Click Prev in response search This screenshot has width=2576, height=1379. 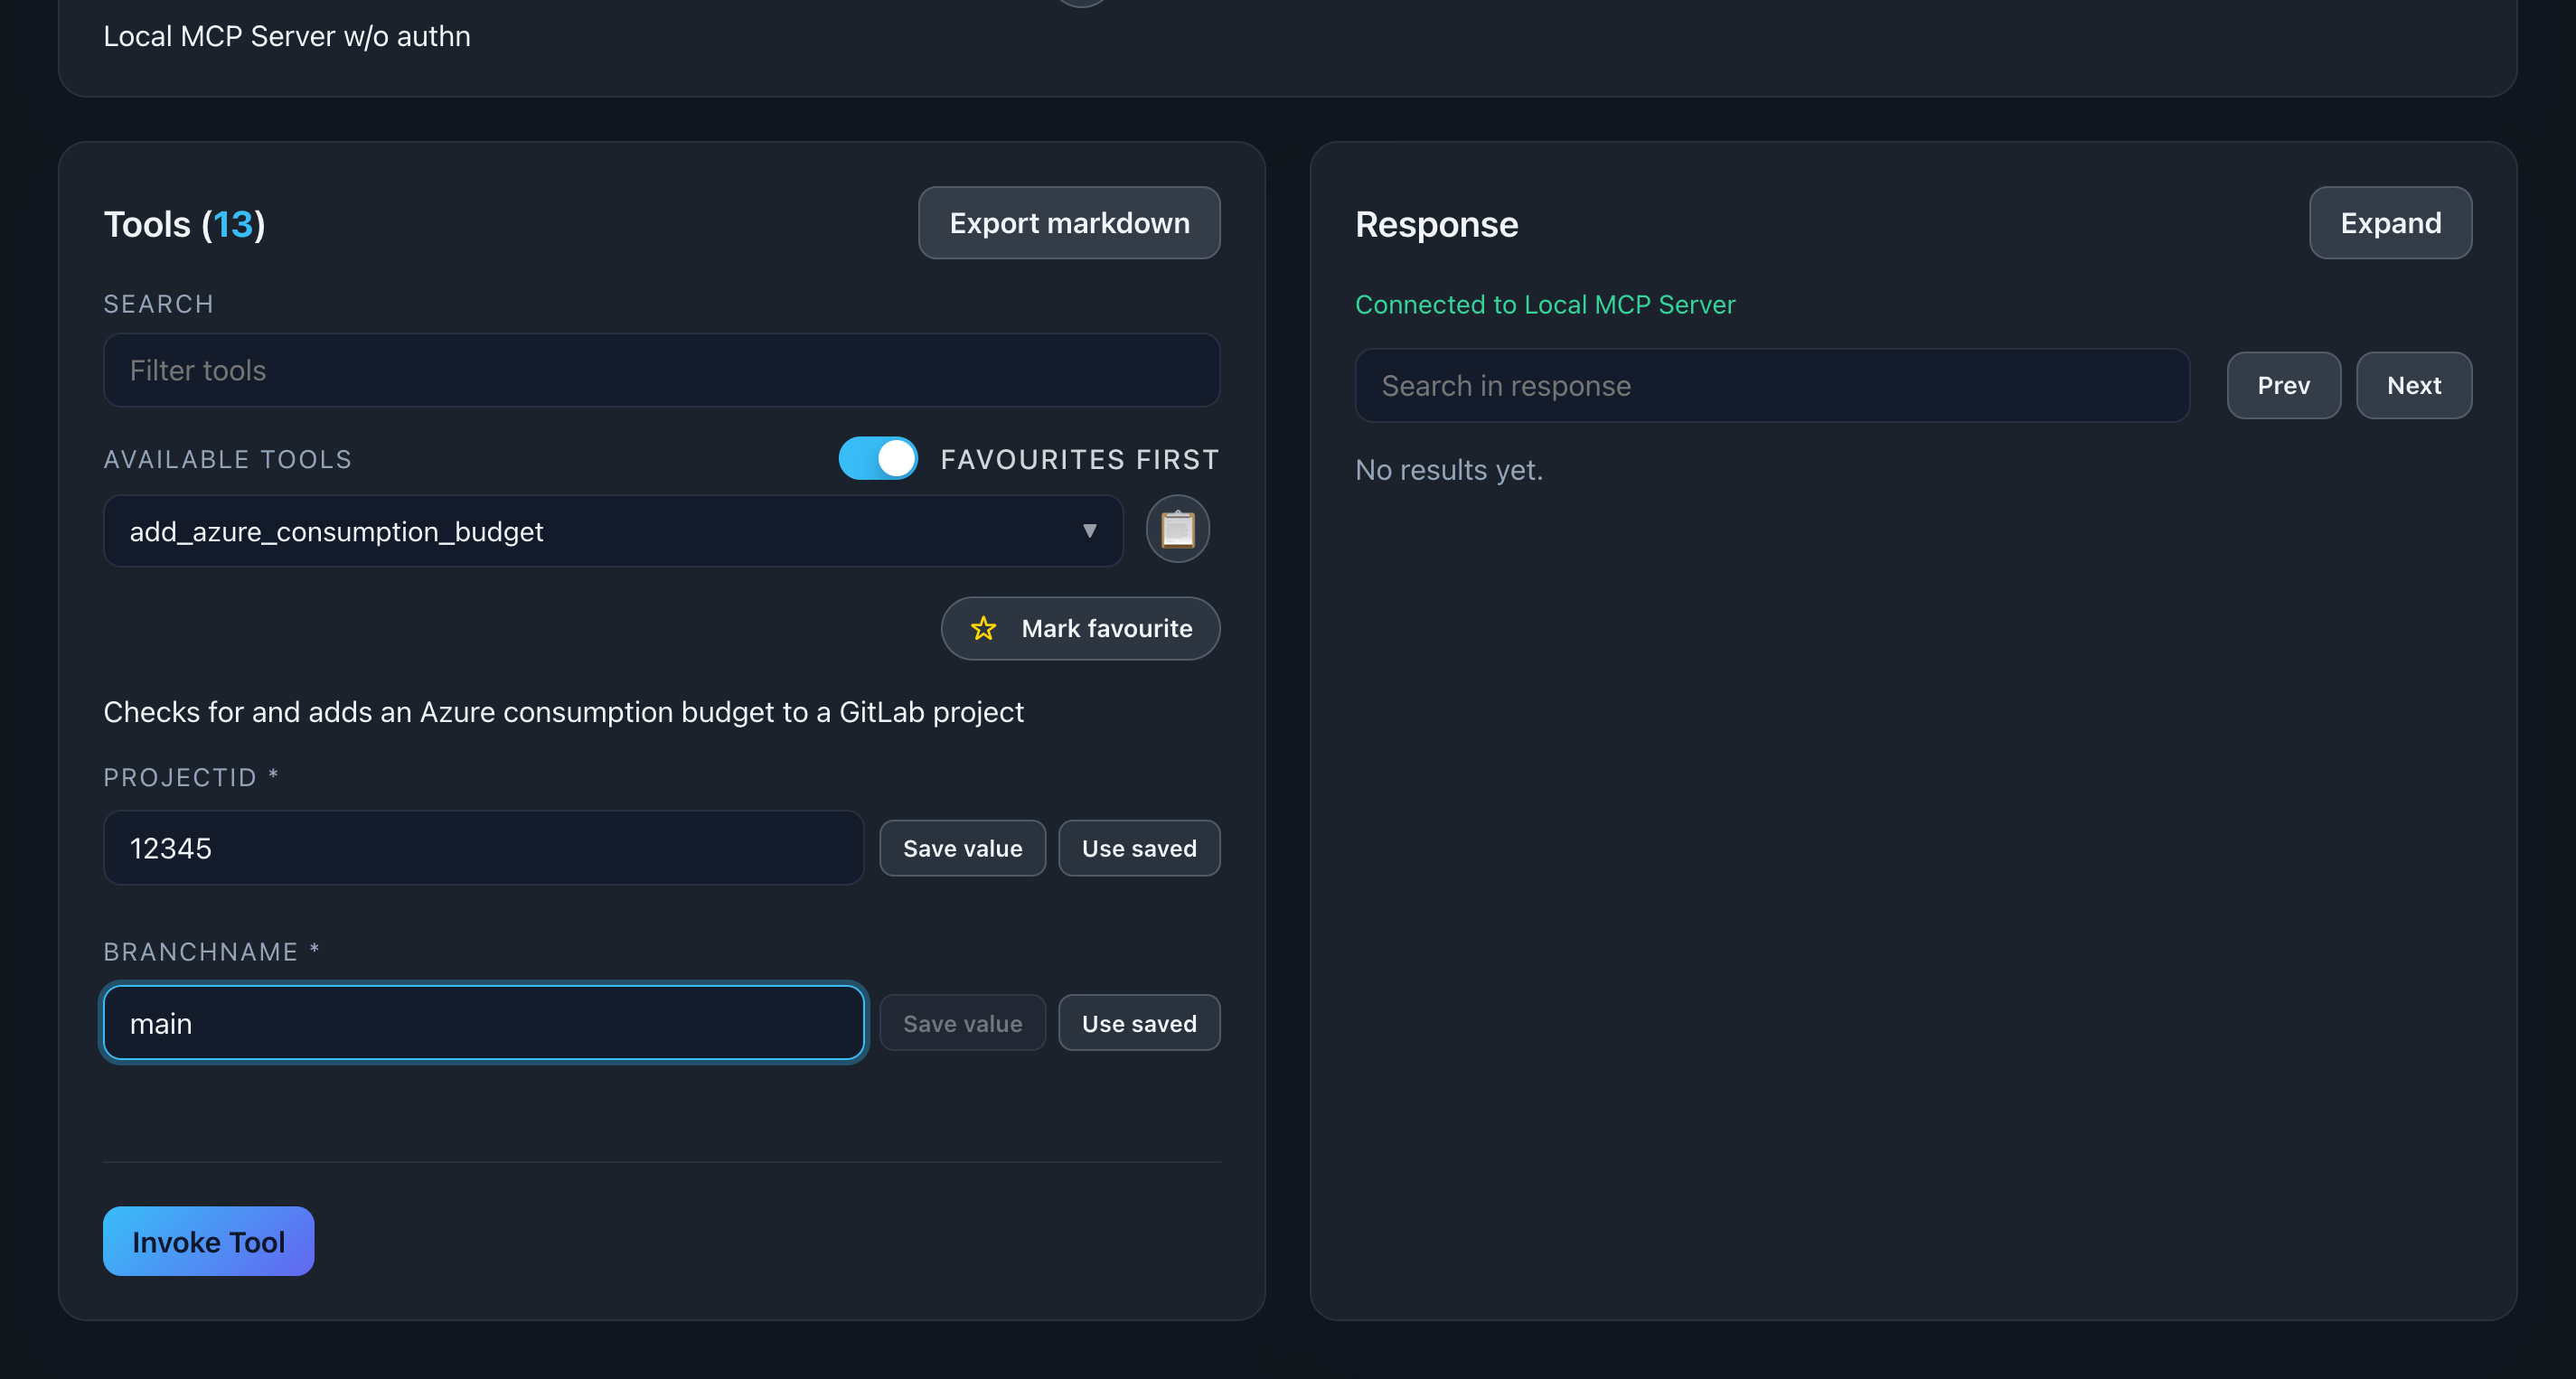pos(2282,385)
